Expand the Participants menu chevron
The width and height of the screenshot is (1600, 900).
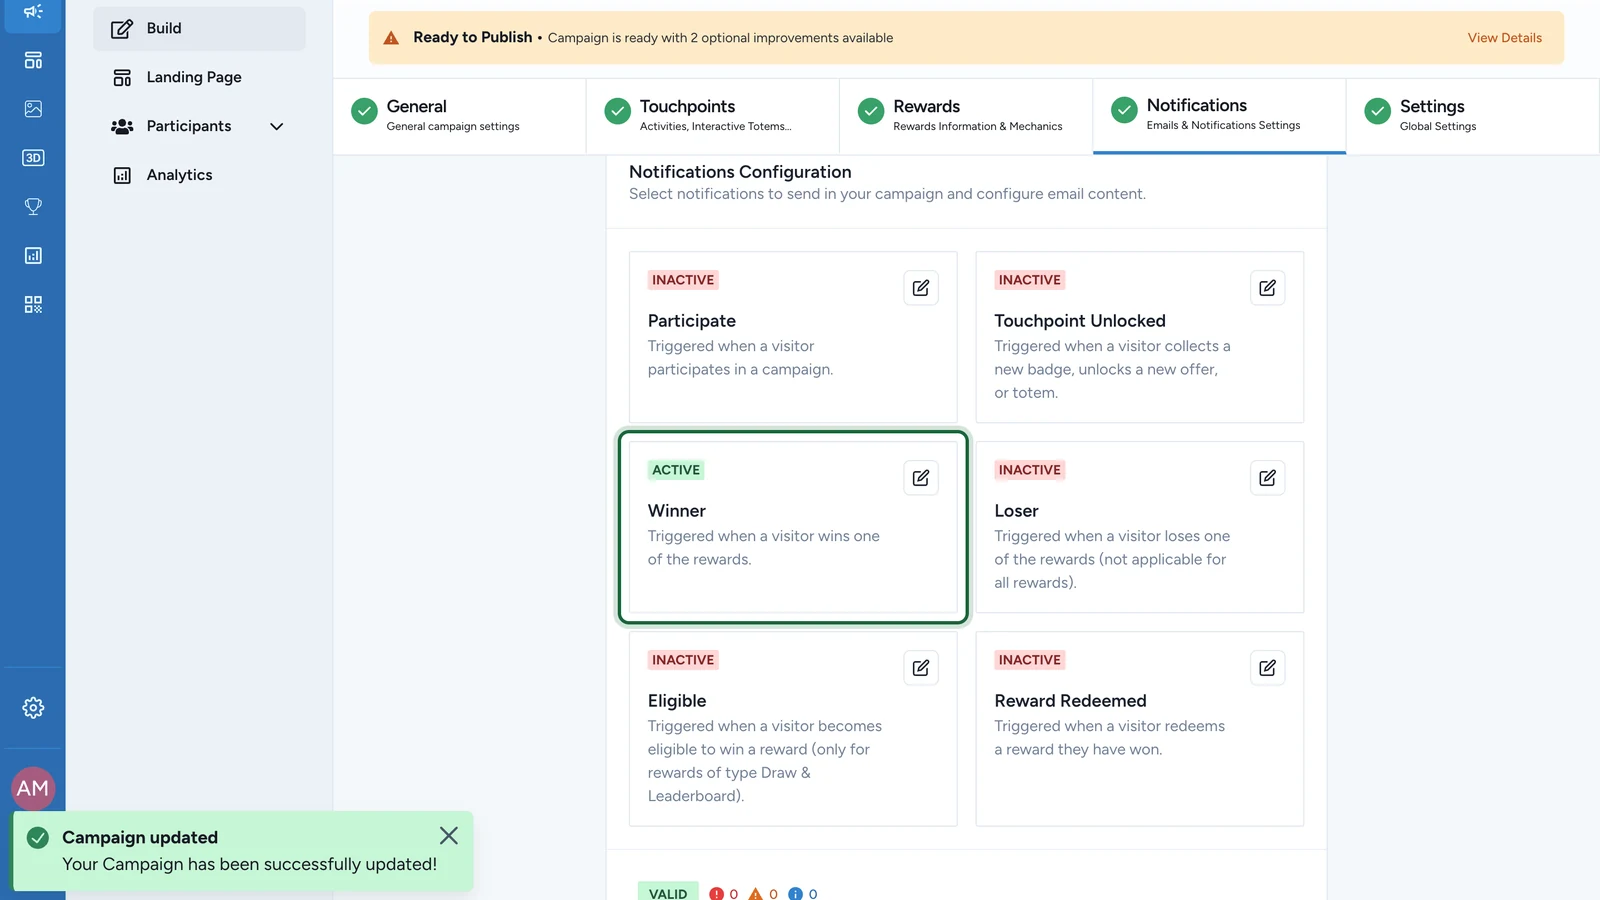pos(277,126)
